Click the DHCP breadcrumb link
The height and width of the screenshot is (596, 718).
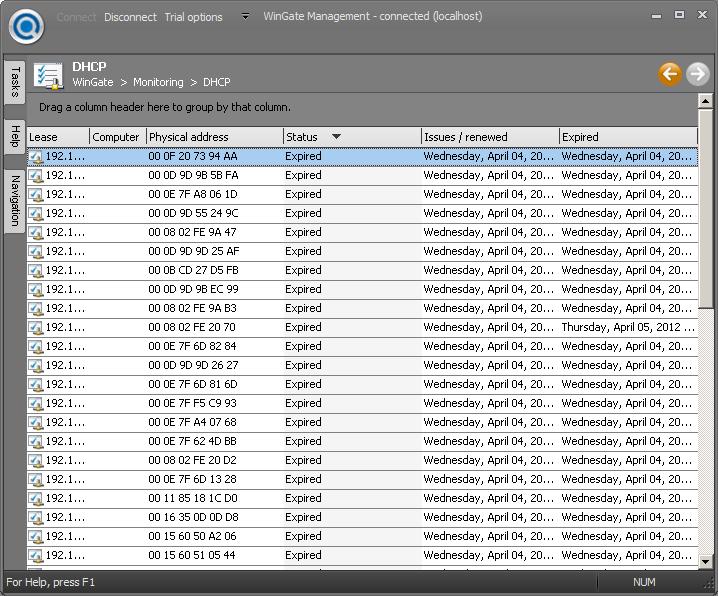pyautogui.click(x=217, y=82)
